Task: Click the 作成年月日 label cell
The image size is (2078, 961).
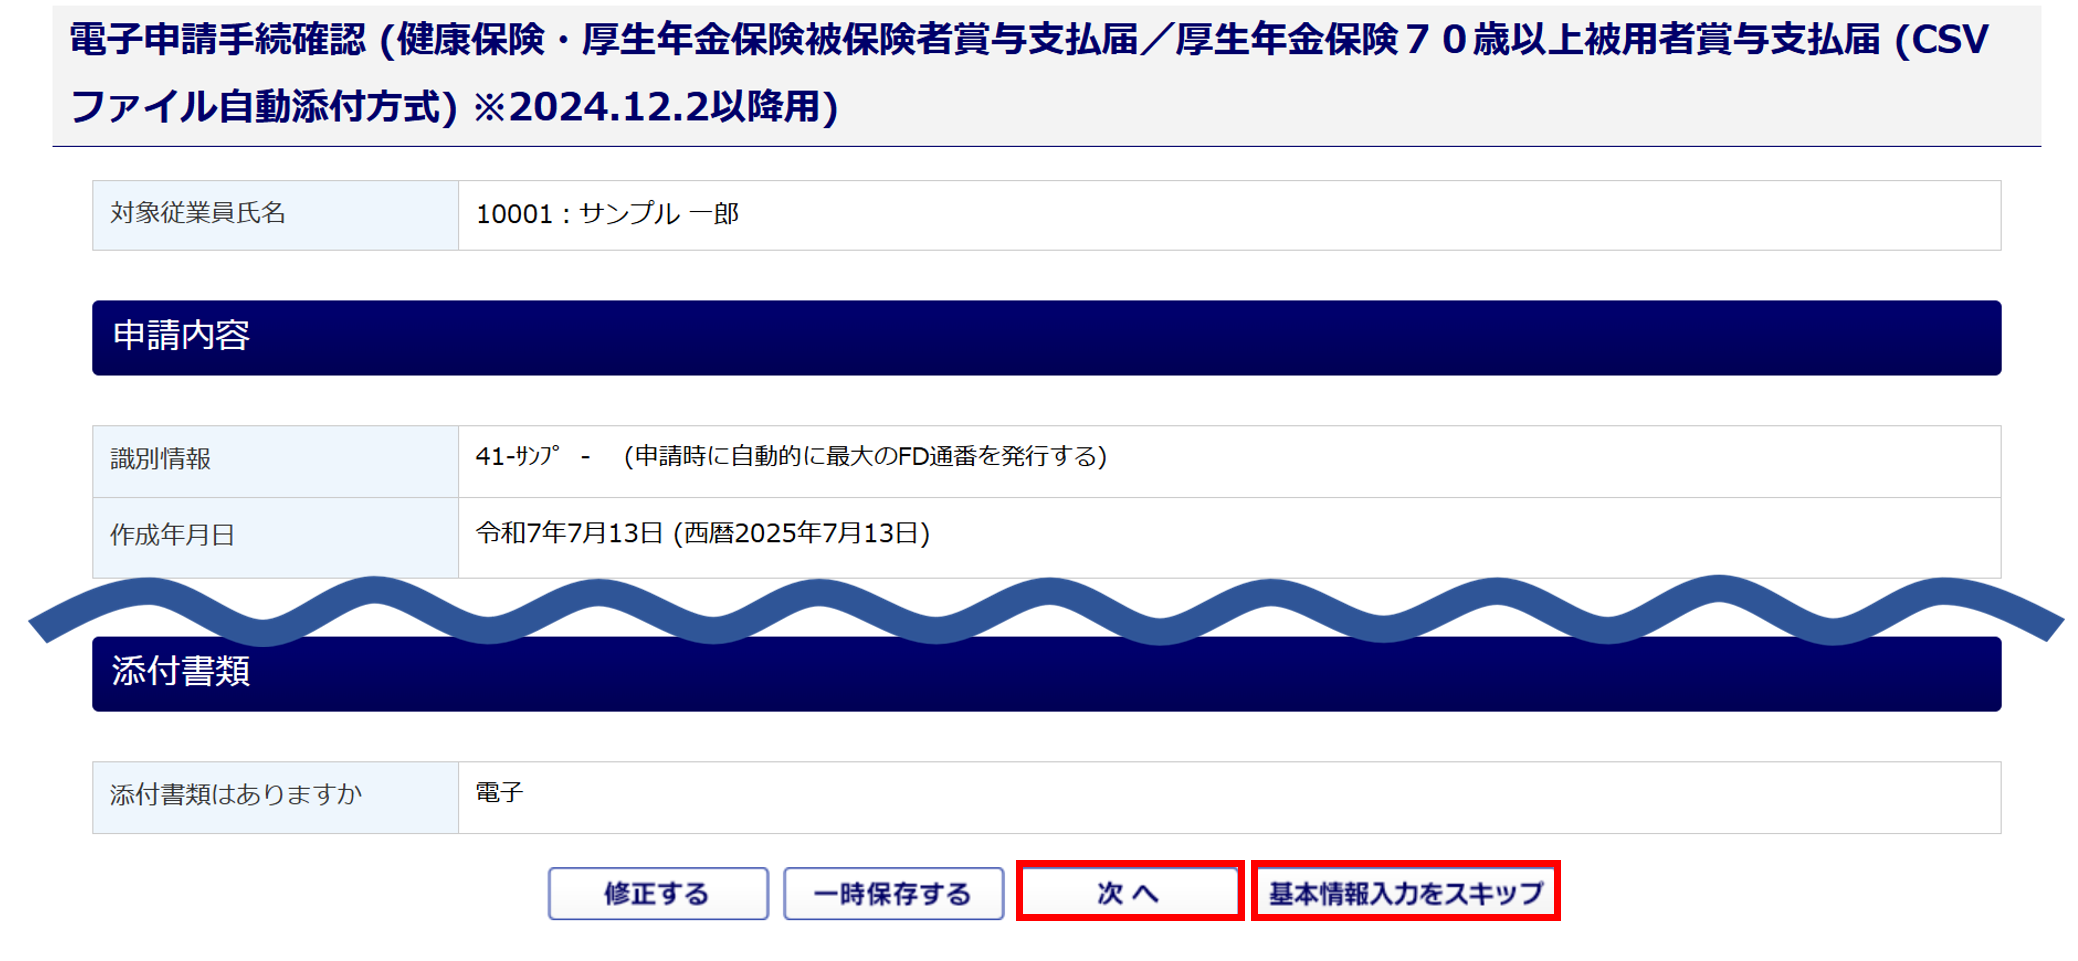Action: (x=275, y=537)
